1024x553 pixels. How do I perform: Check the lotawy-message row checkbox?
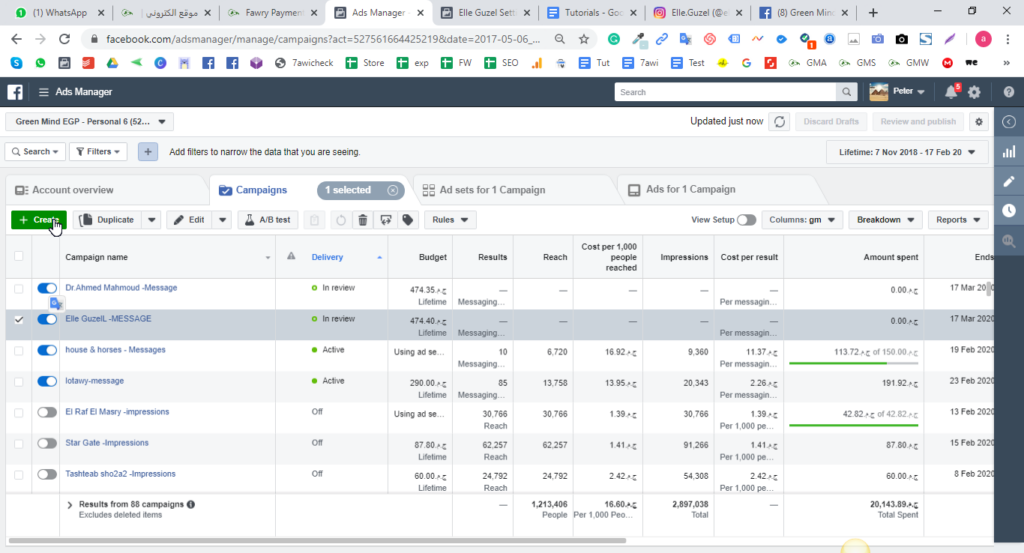click(18, 382)
